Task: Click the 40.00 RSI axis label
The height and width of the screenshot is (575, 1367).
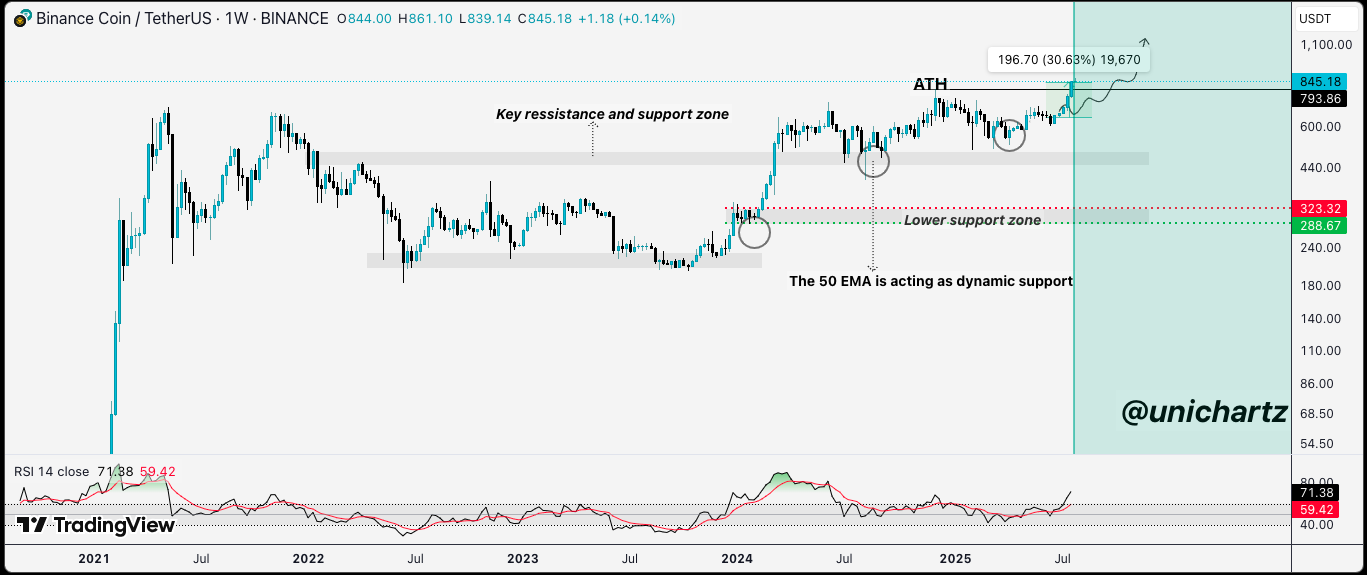Action: (x=1317, y=525)
